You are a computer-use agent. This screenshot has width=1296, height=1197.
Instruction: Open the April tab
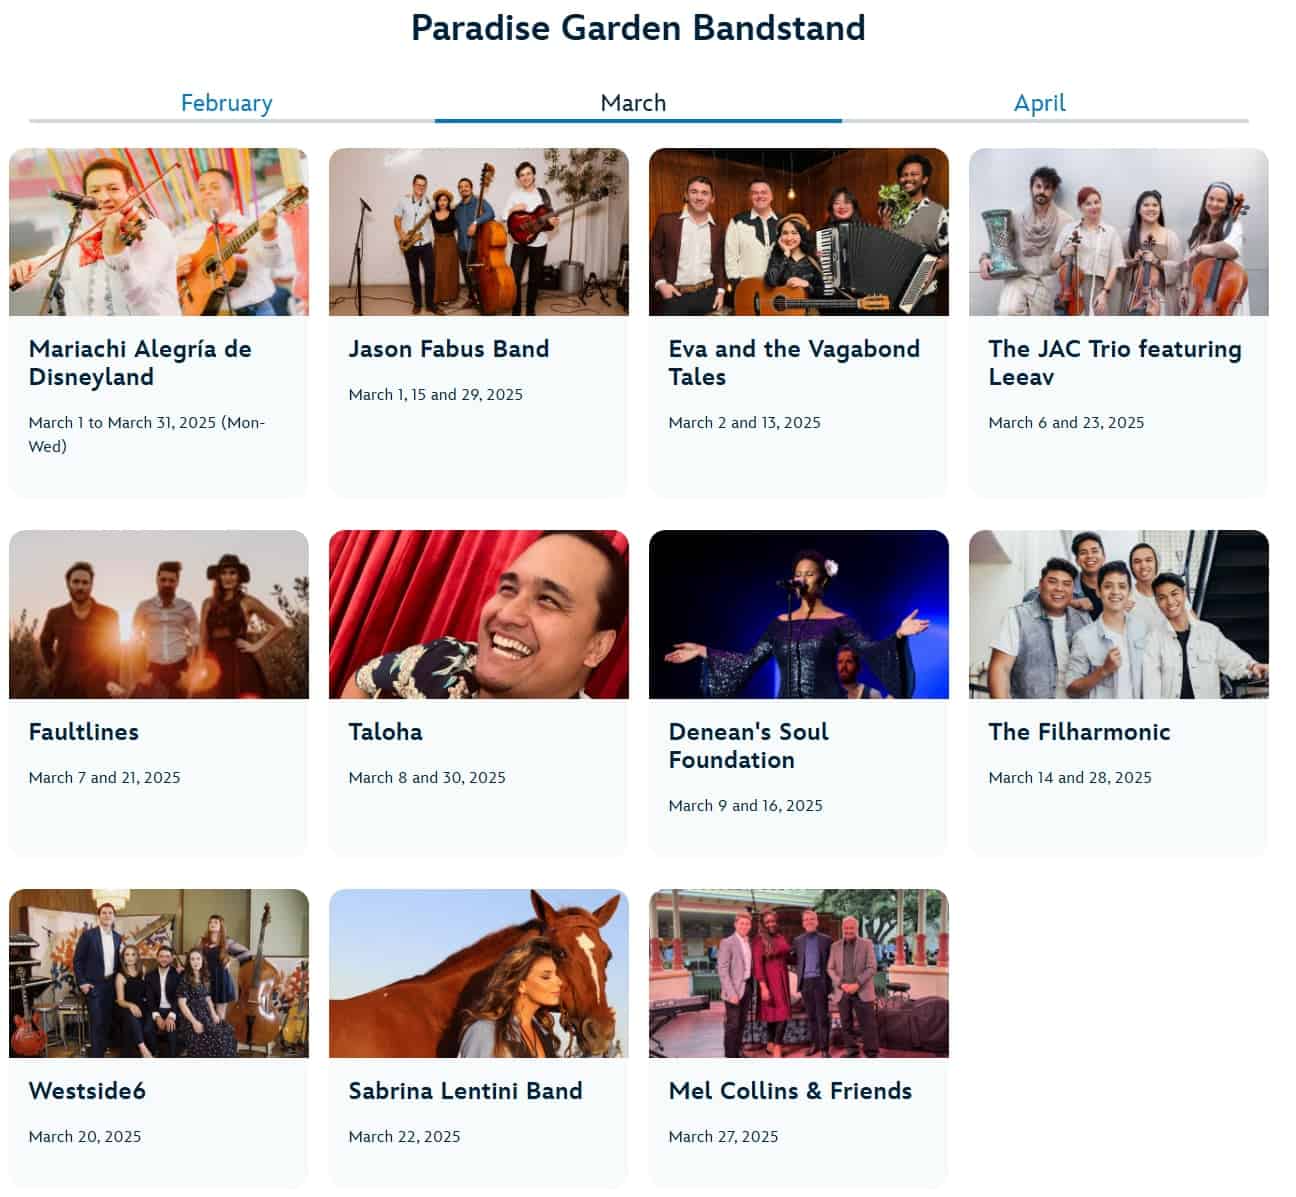(1040, 103)
